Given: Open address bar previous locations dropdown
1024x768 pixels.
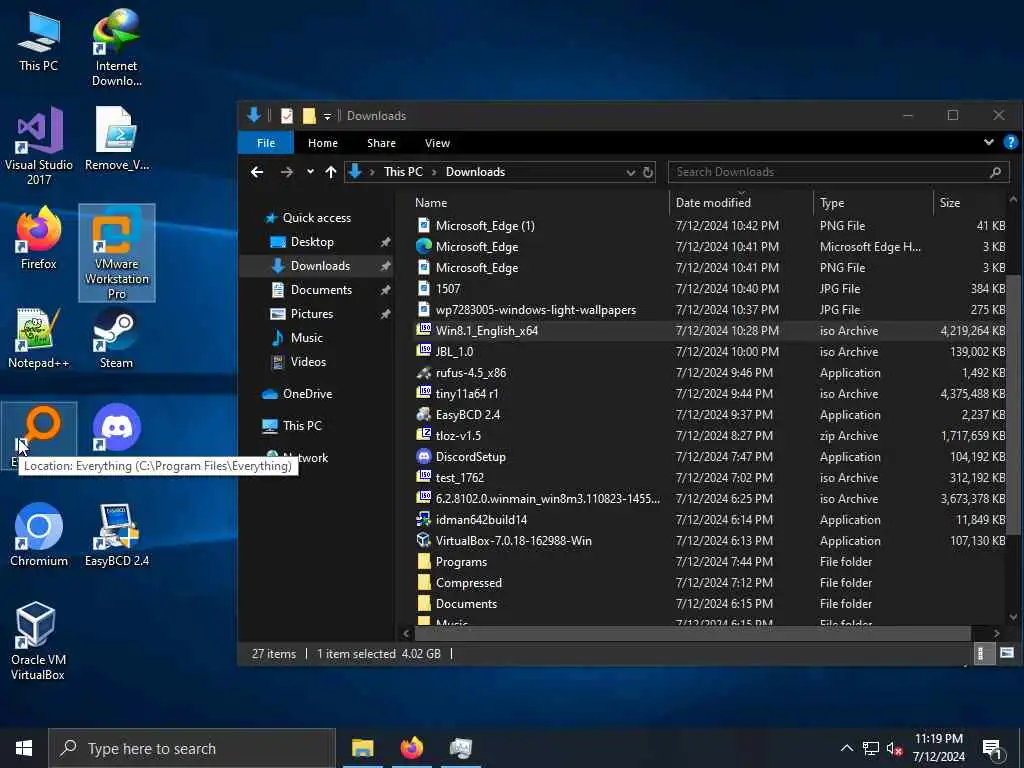Looking at the screenshot, I should coord(630,172).
